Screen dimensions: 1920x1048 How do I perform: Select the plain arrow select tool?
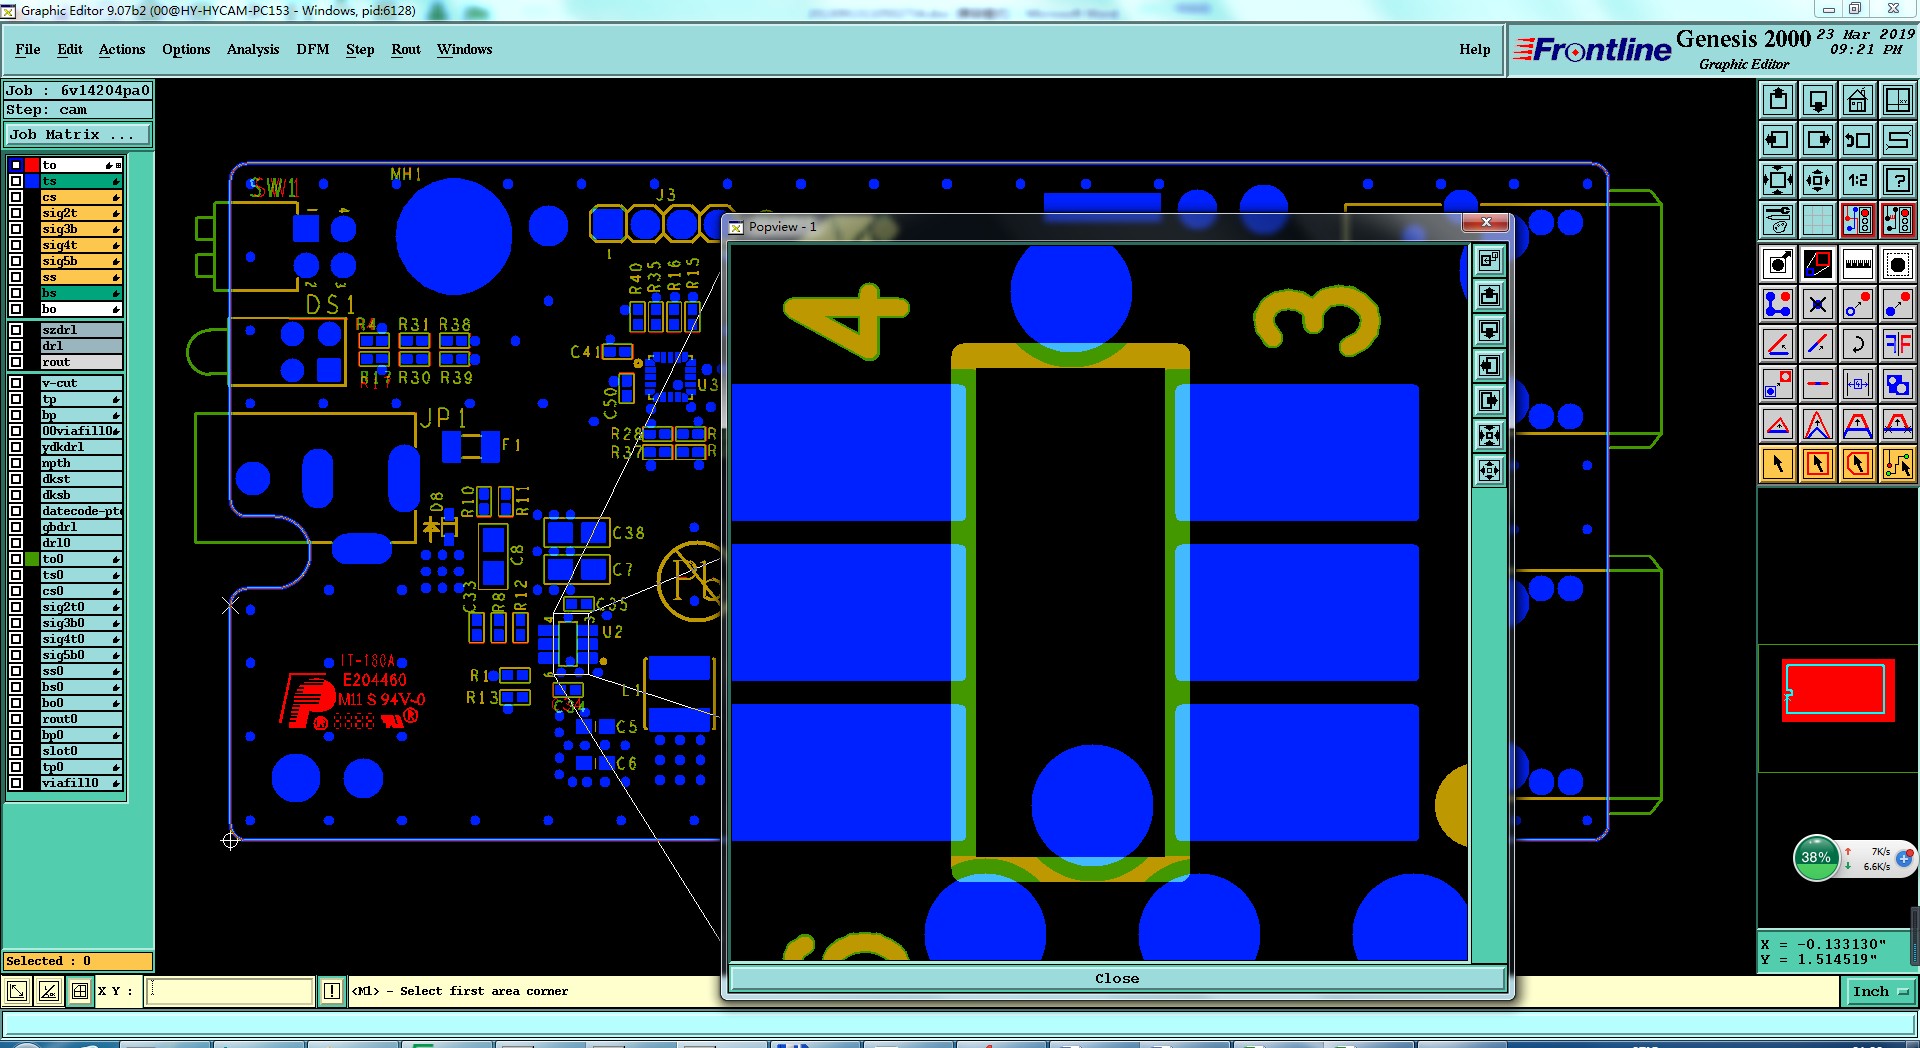coord(1778,464)
